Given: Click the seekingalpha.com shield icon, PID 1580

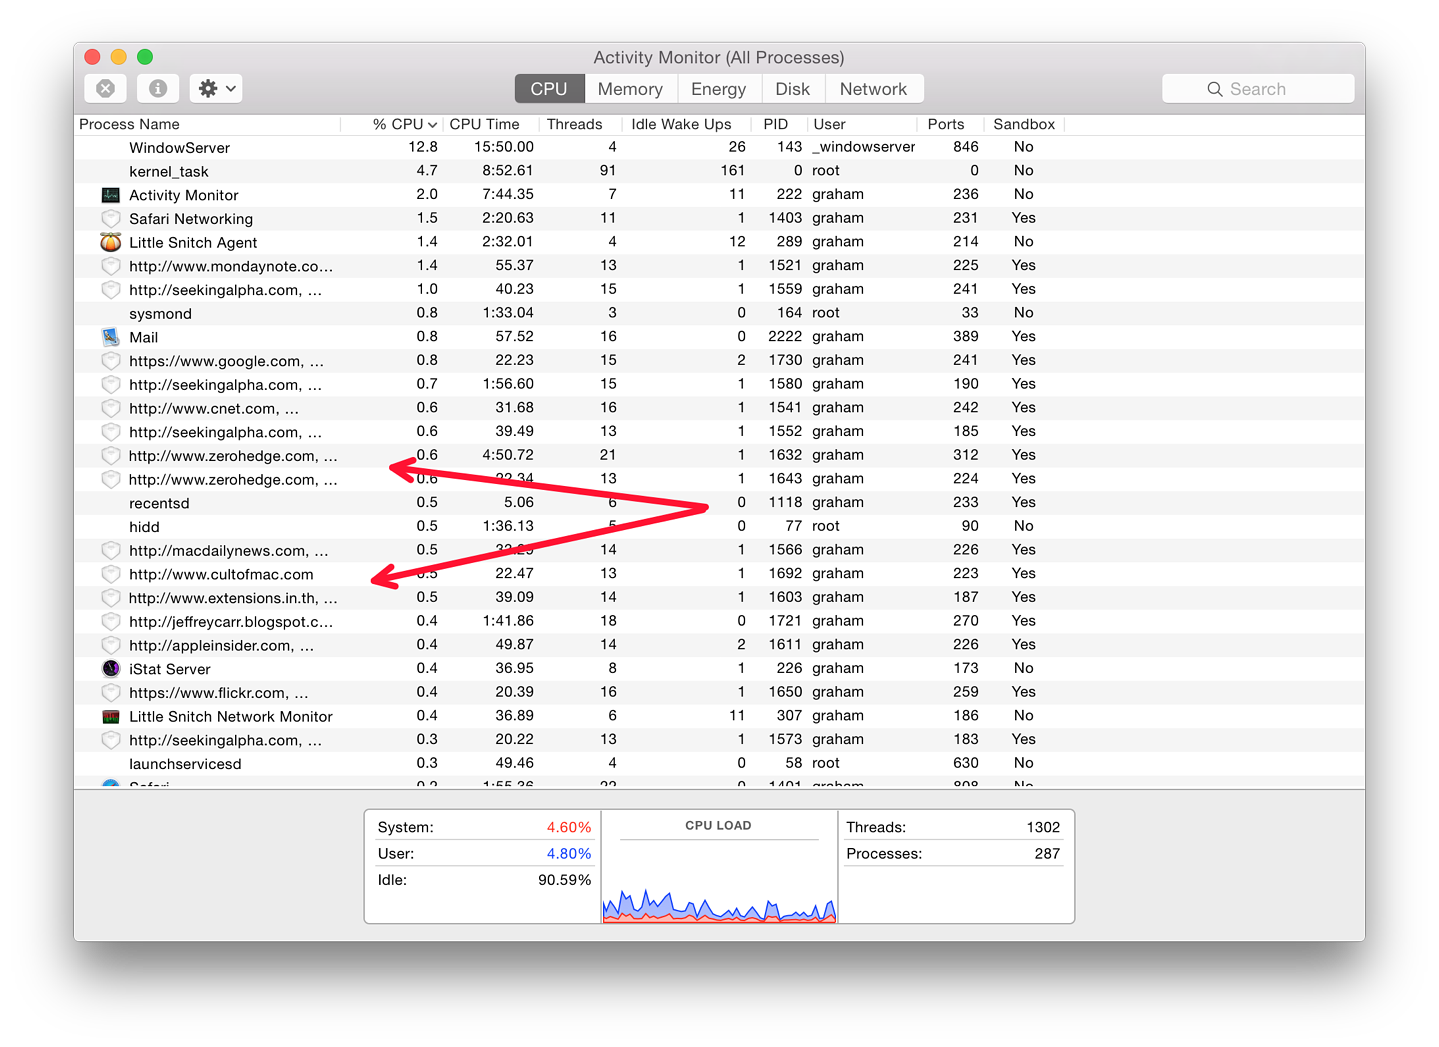Looking at the screenshot, I should (x=110, y=385).
